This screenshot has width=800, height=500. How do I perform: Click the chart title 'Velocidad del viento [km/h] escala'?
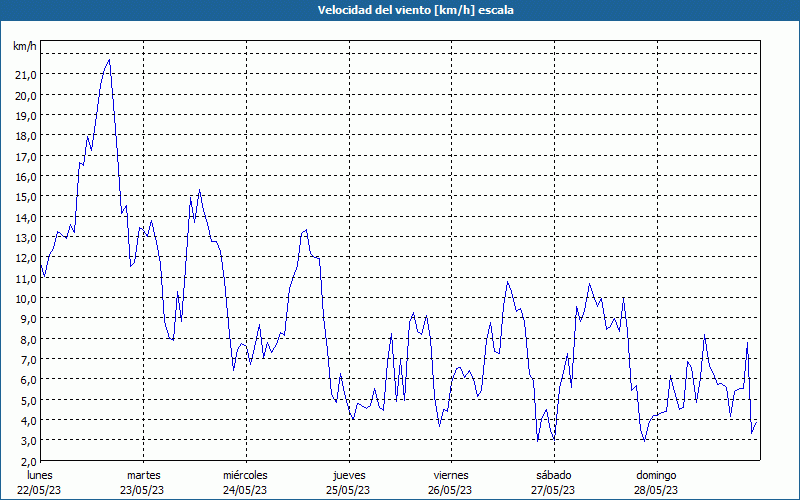tap(415, 10)
